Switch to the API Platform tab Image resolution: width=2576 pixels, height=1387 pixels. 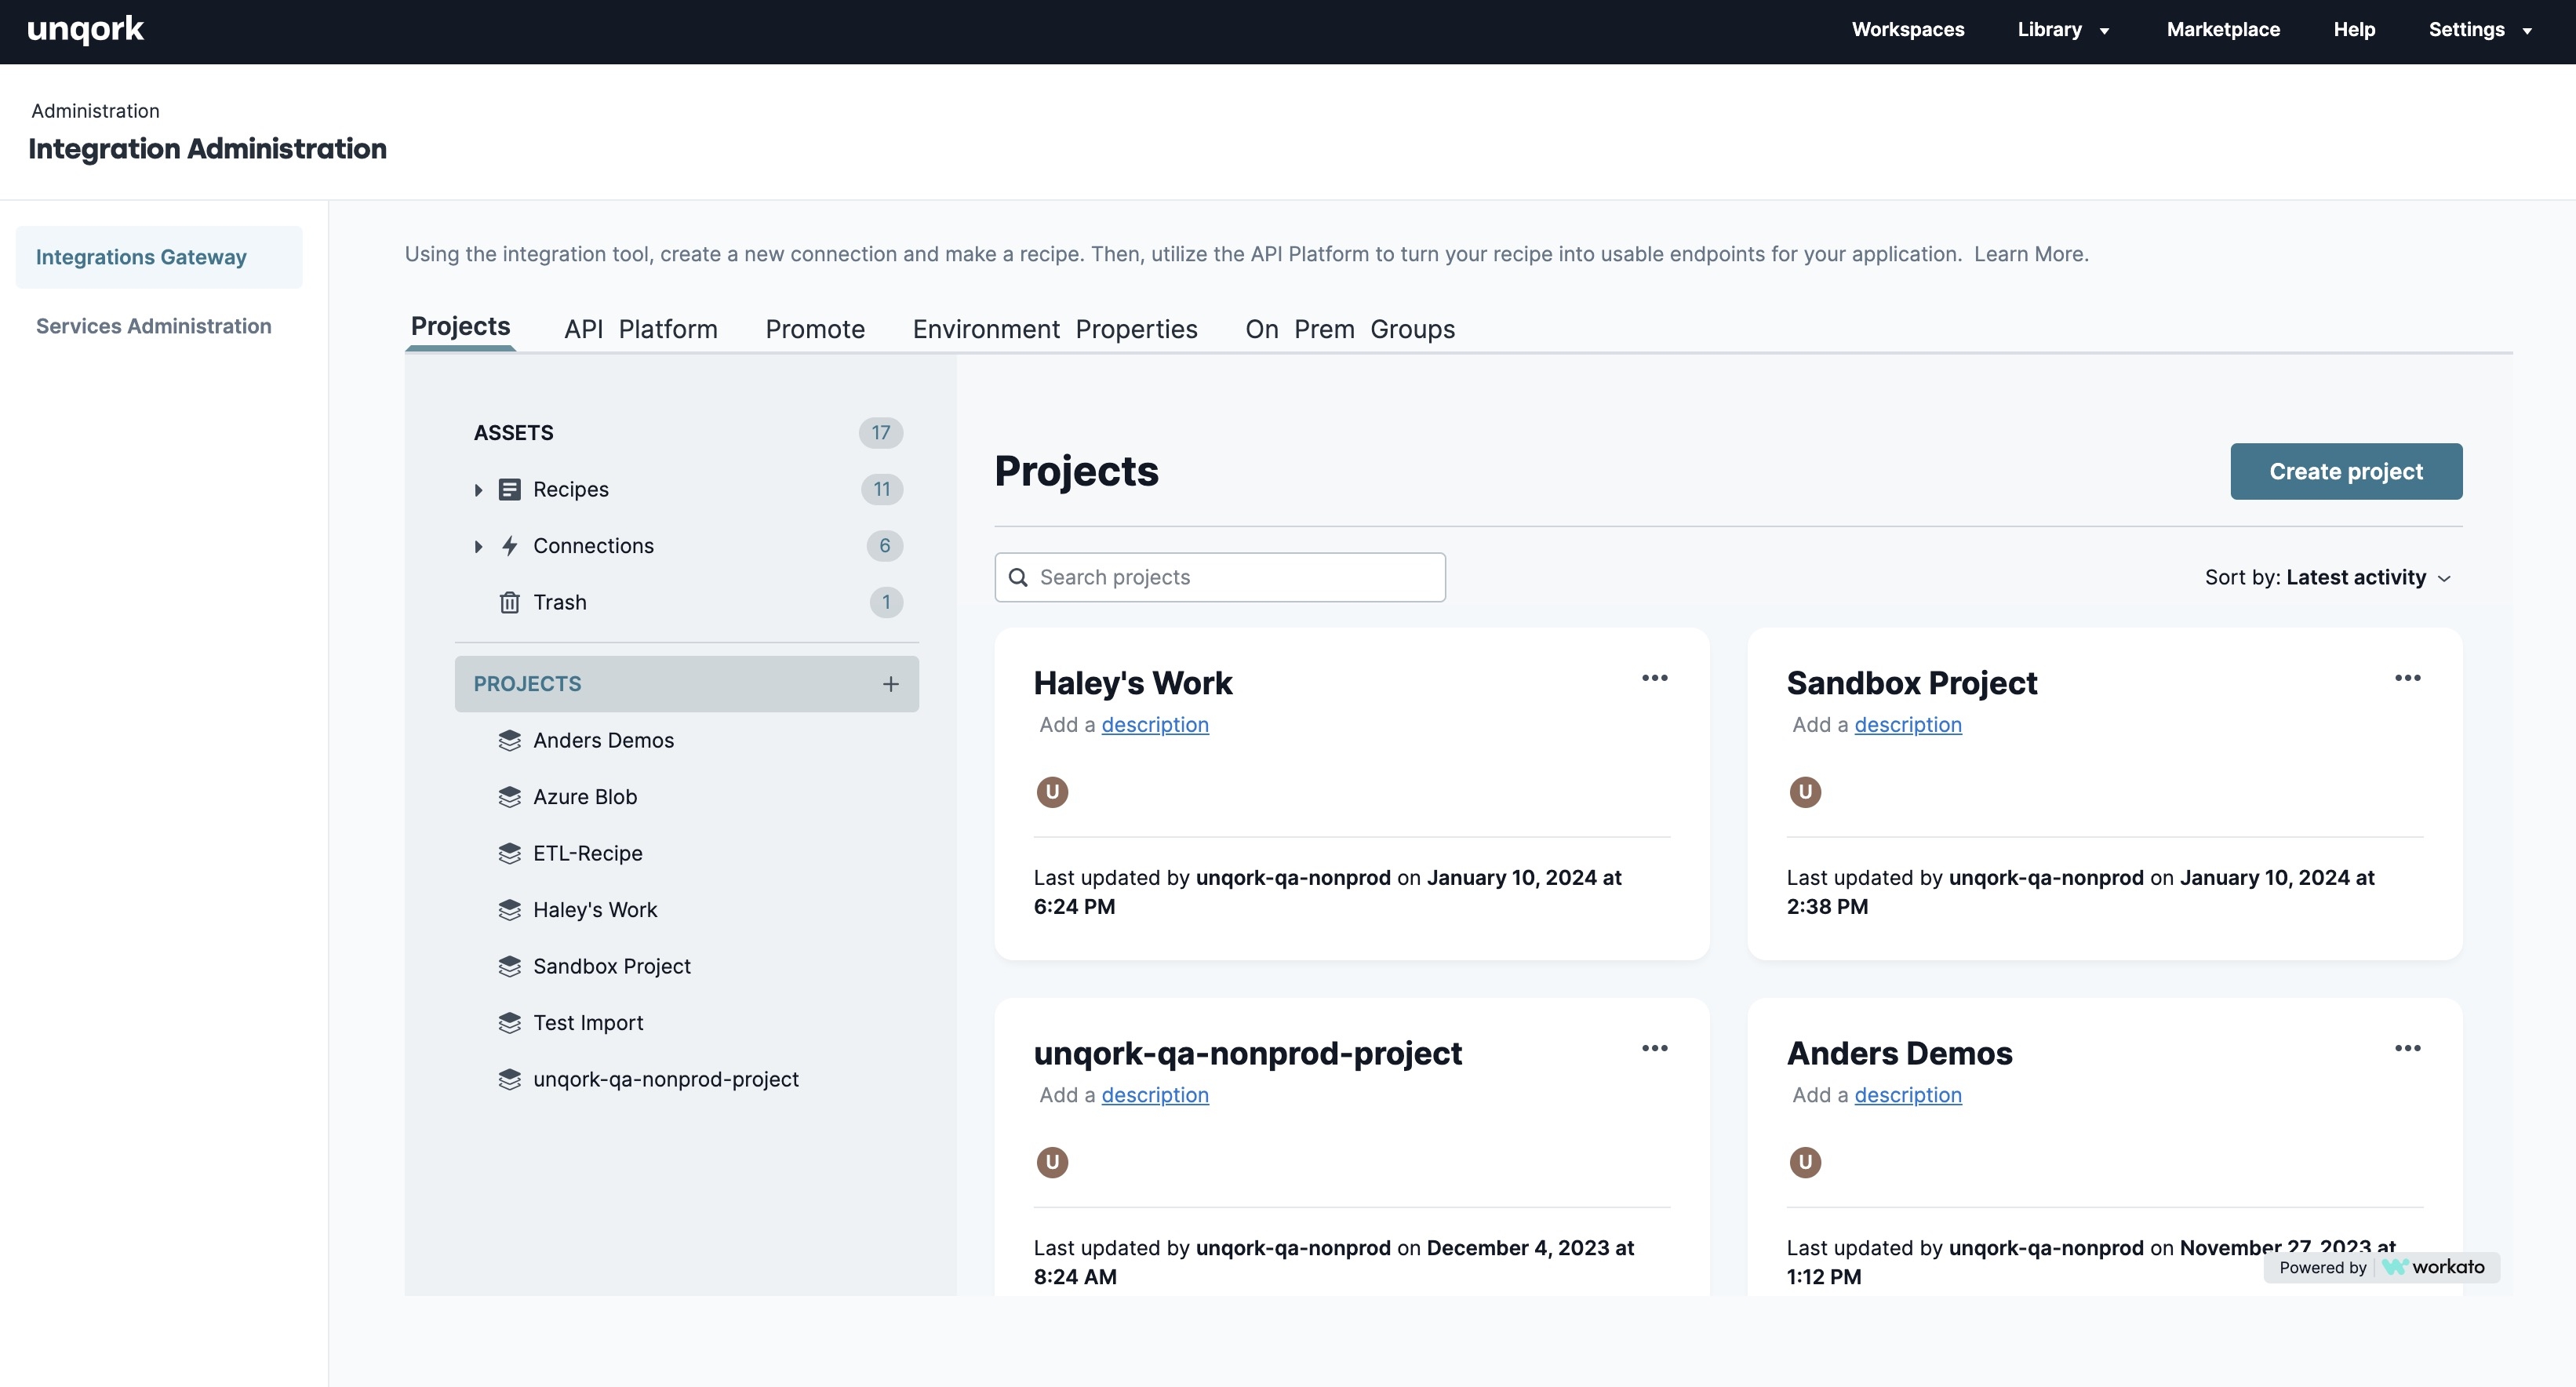point(640,329)
